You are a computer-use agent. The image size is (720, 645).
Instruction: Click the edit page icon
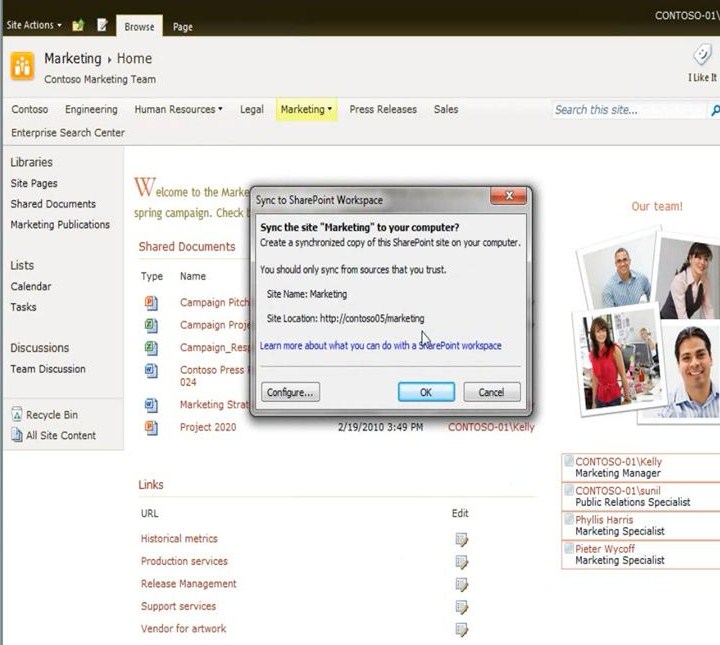pyautogui.click(x=102, y=25)
